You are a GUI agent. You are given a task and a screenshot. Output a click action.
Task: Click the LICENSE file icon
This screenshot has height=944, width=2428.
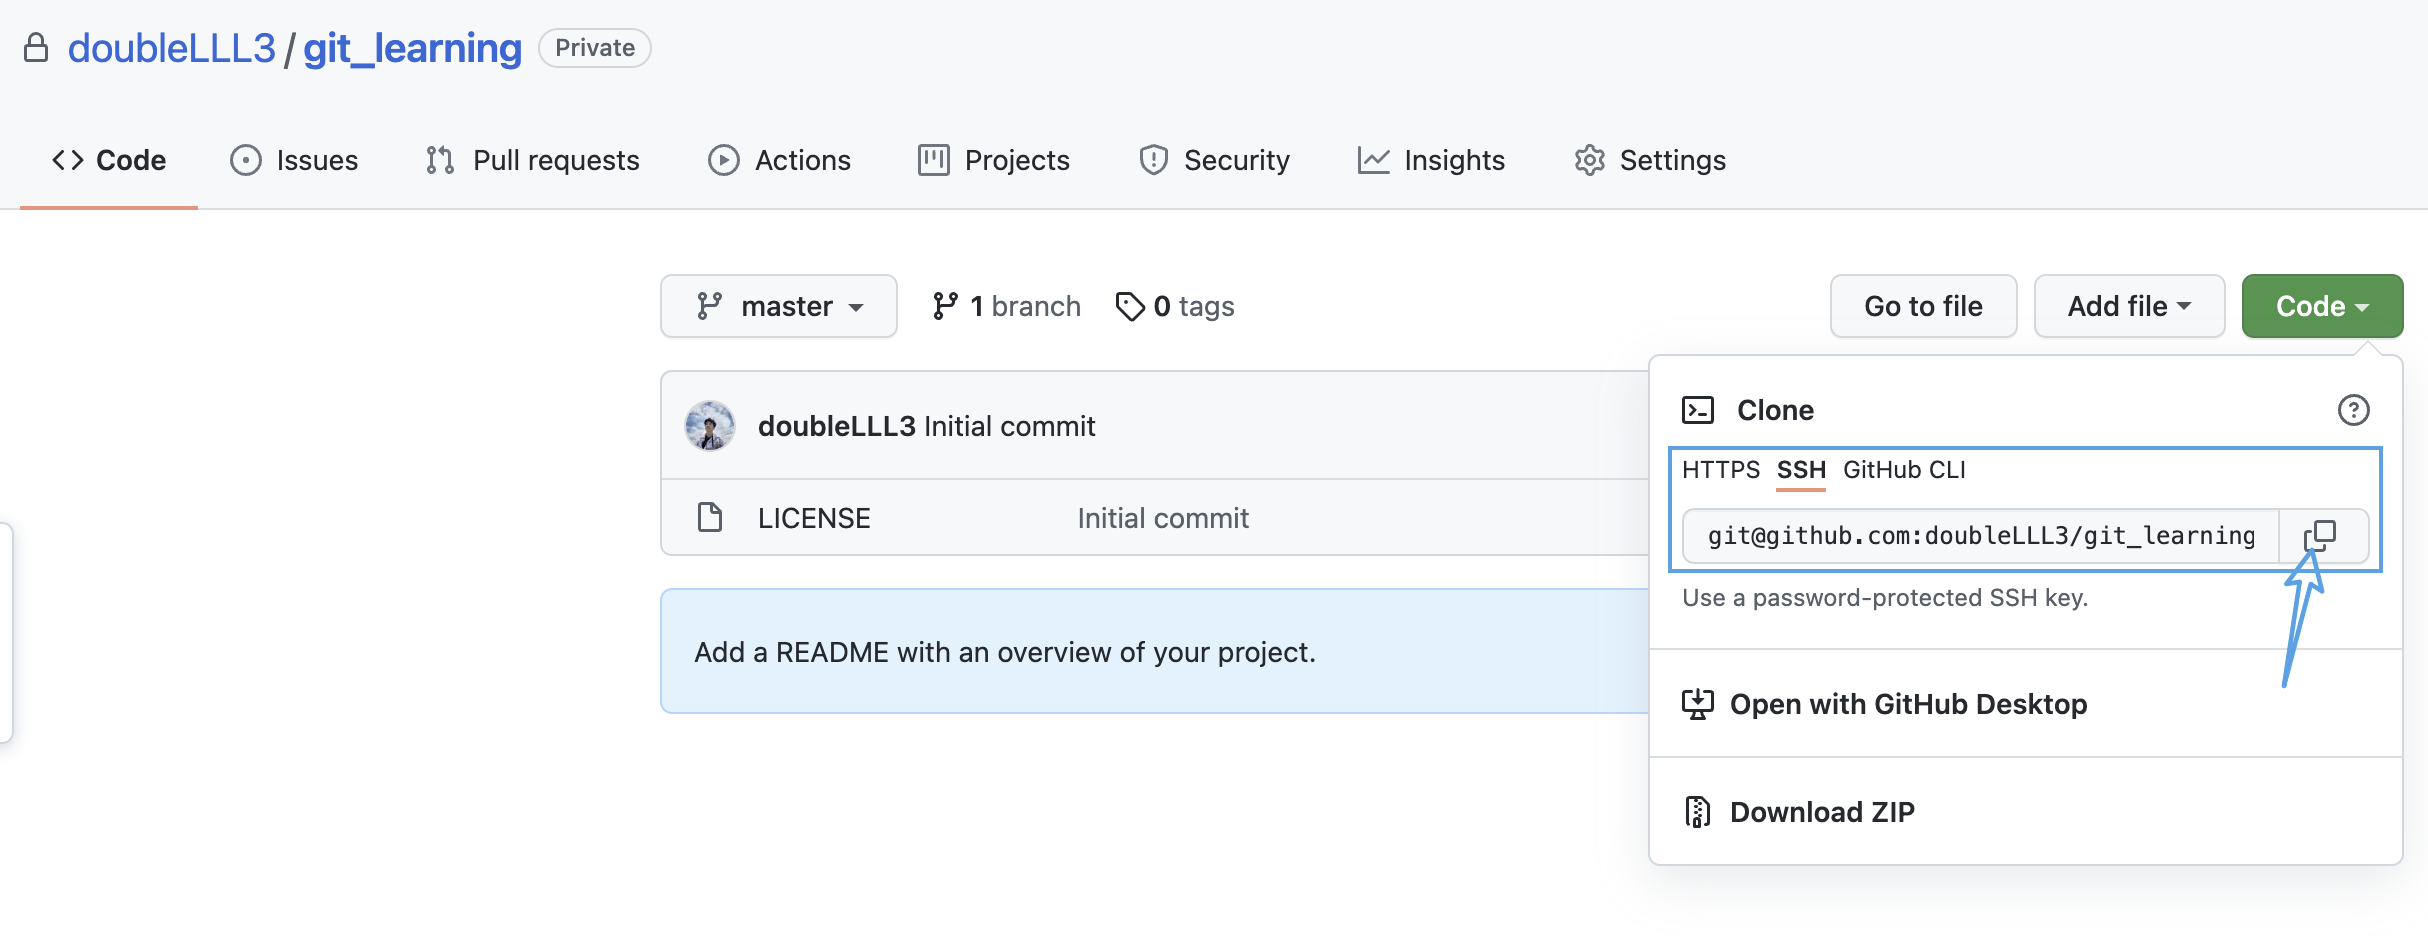(x=710, y=518)
